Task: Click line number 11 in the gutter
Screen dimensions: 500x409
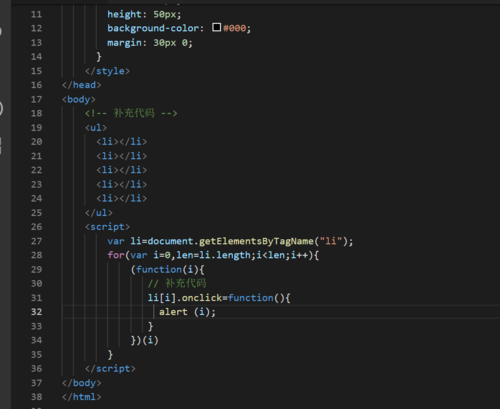Action: tap(37, 15)
